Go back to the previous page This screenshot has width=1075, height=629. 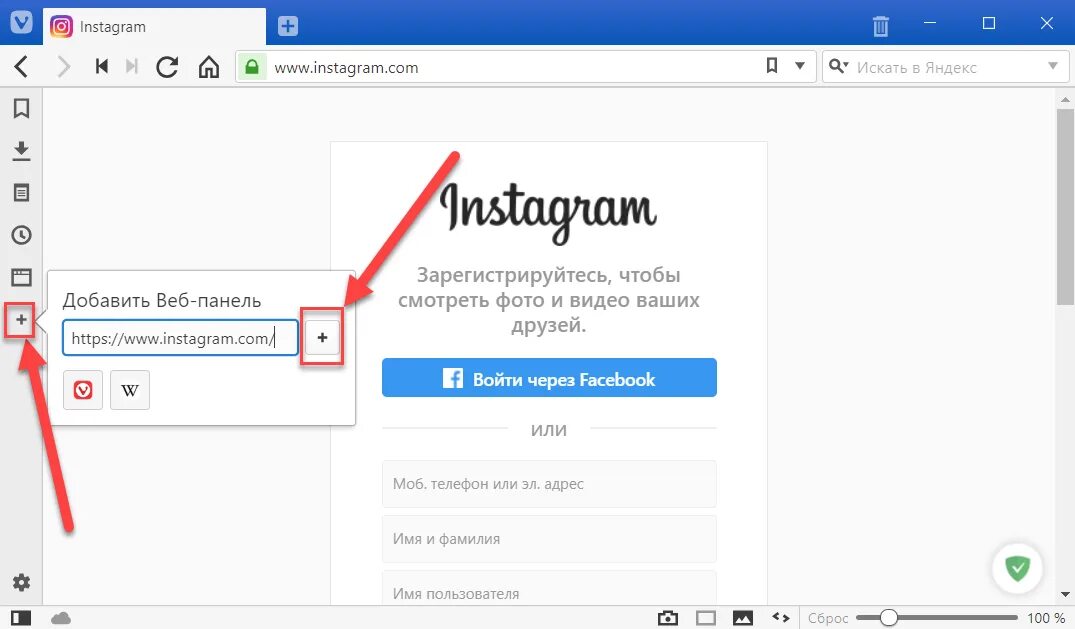click(x=21, y=67)
